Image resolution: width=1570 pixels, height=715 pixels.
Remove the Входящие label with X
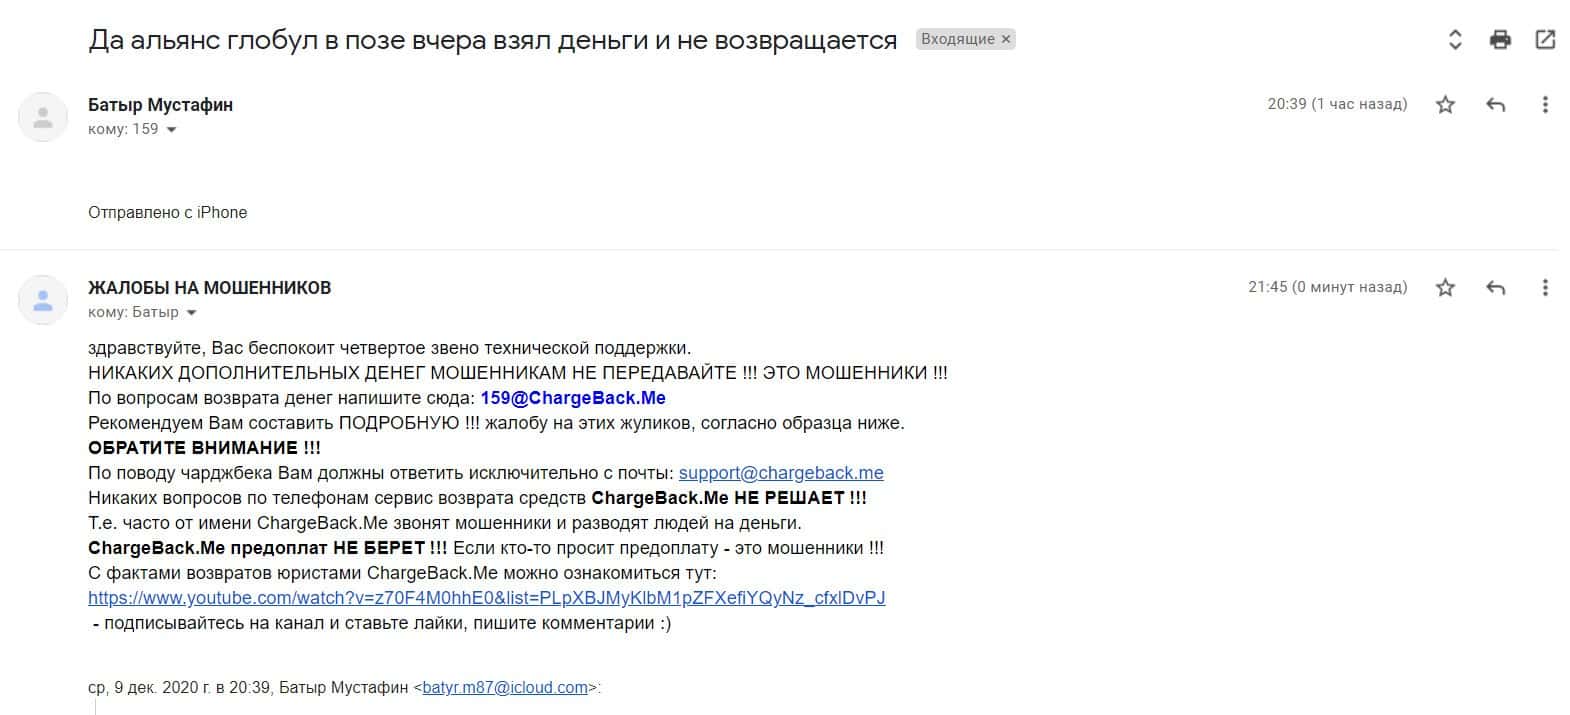point(1006,39)
